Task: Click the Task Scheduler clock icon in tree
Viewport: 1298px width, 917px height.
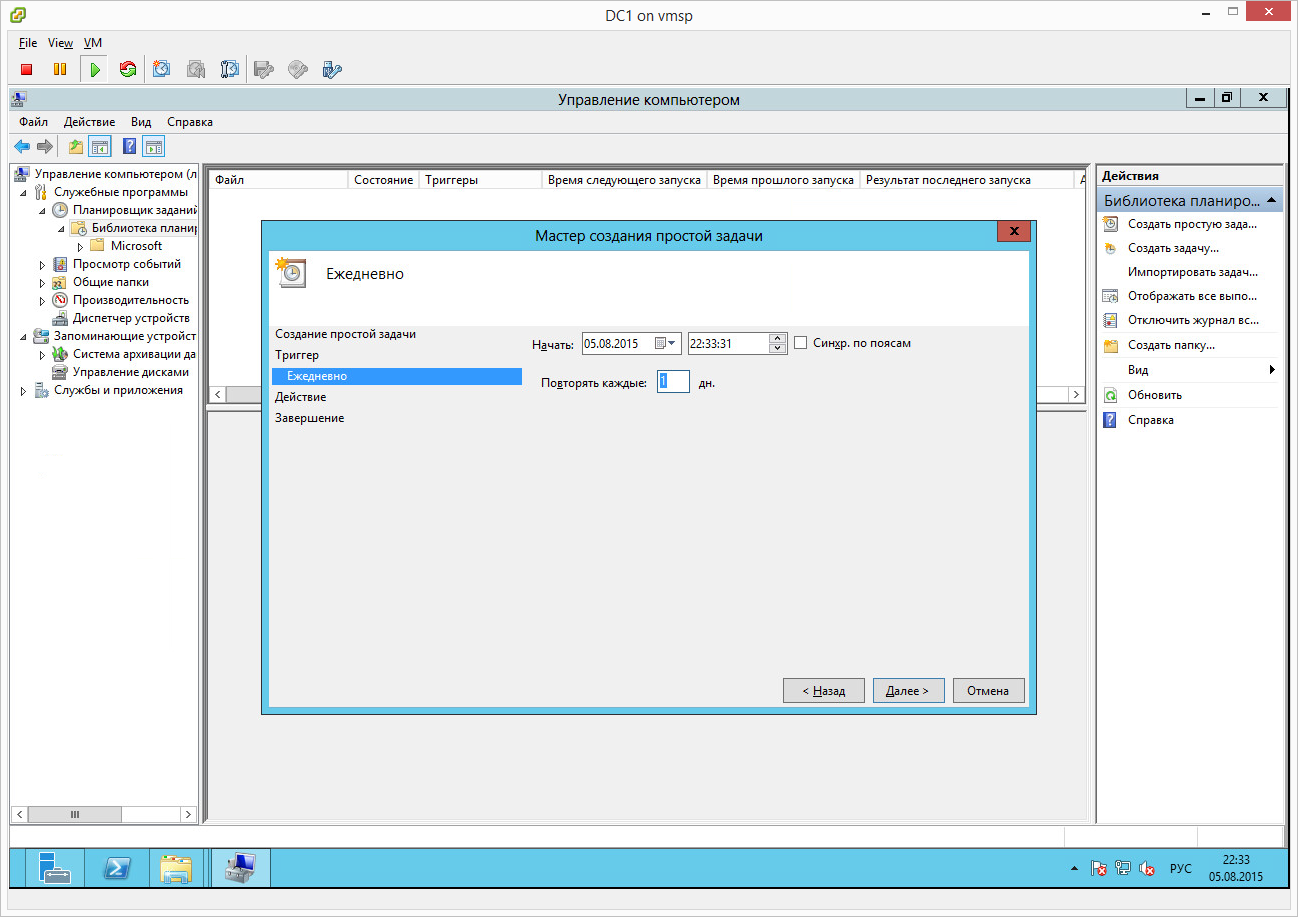Action: (x=60, y=210)
